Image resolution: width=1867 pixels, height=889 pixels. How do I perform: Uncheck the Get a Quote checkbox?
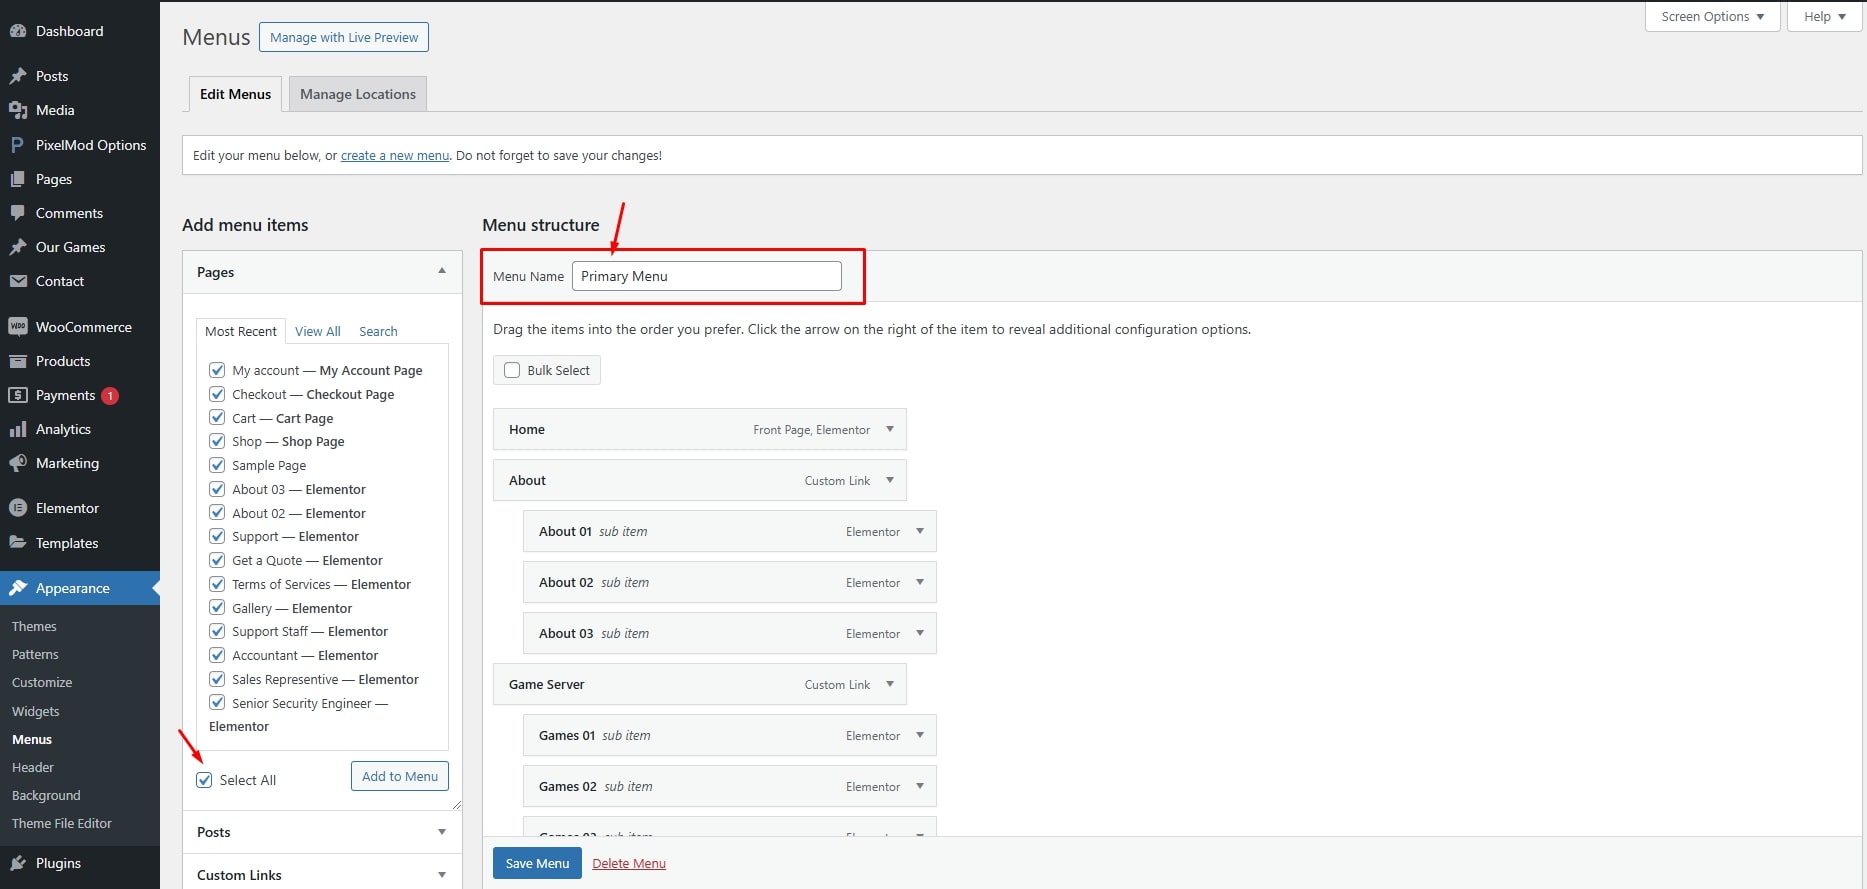tap(217, 560)
